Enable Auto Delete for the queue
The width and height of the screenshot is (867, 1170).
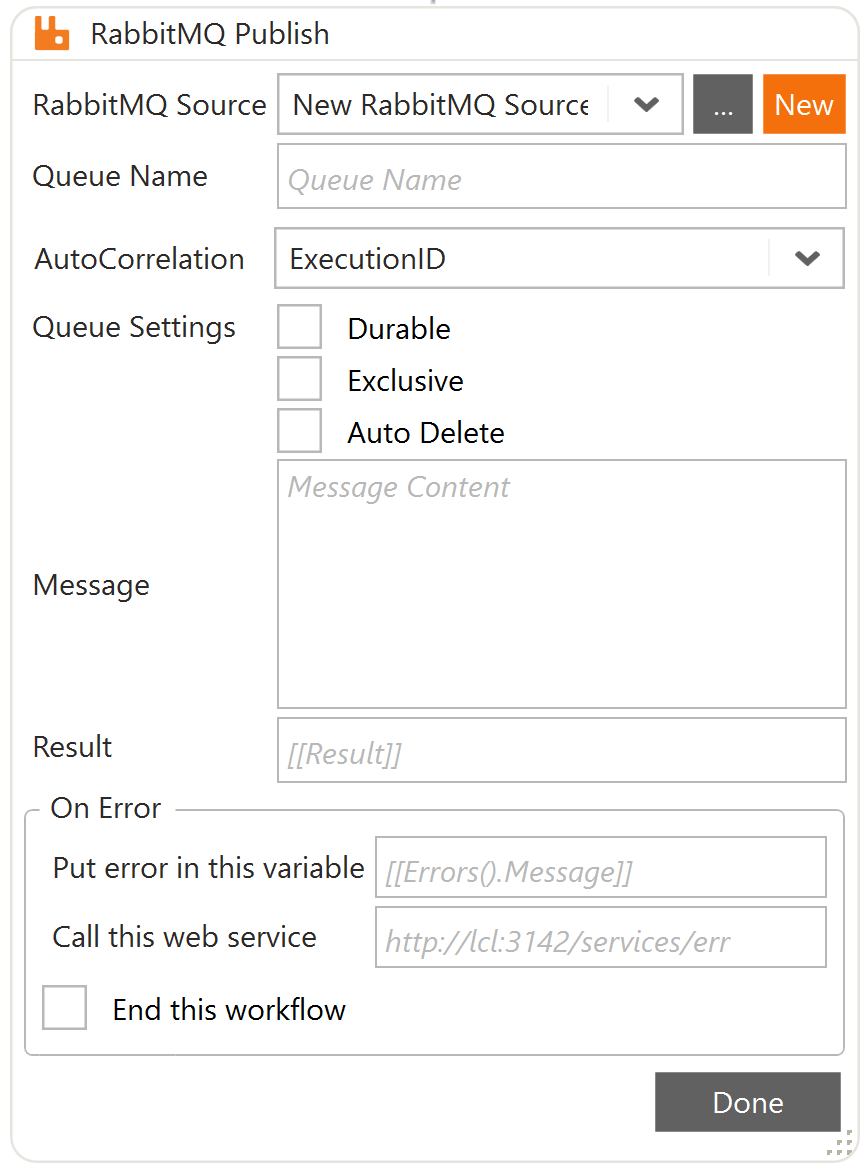(299, 430)
